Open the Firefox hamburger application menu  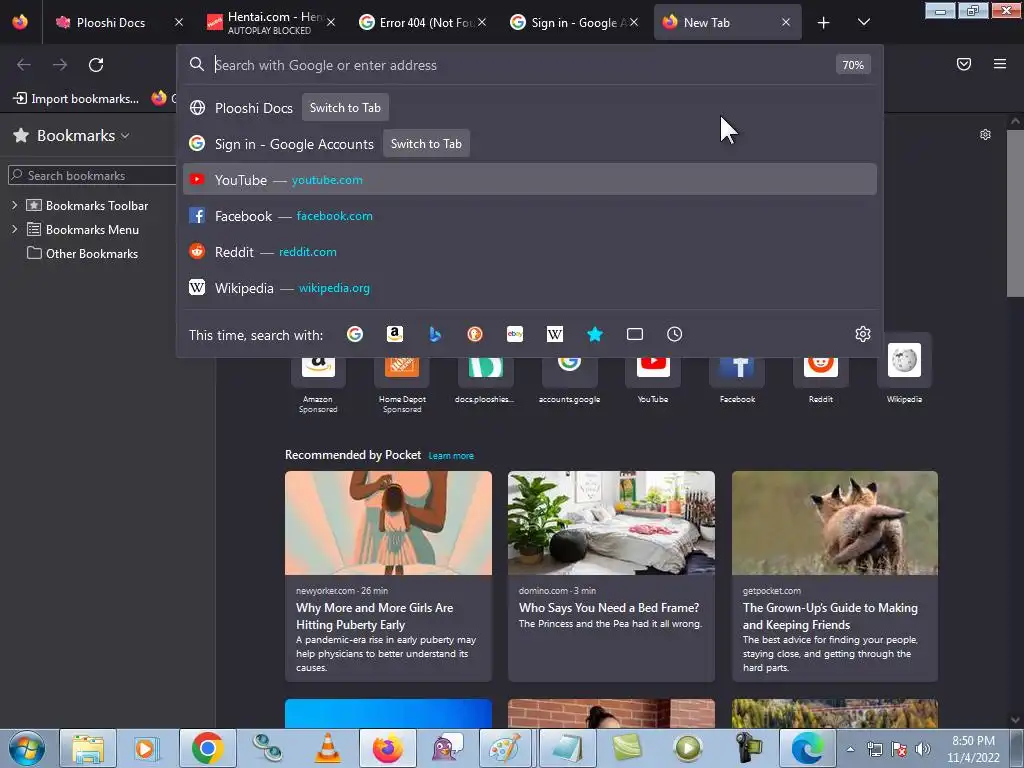[x=1000, y=64]
